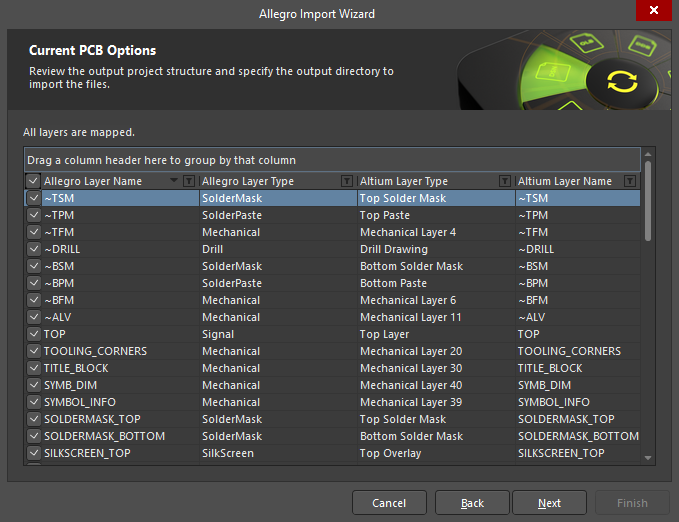Uncheck the ~BFM layer checkbox
This screenshot has width=679, height=522.
[34, 300]
